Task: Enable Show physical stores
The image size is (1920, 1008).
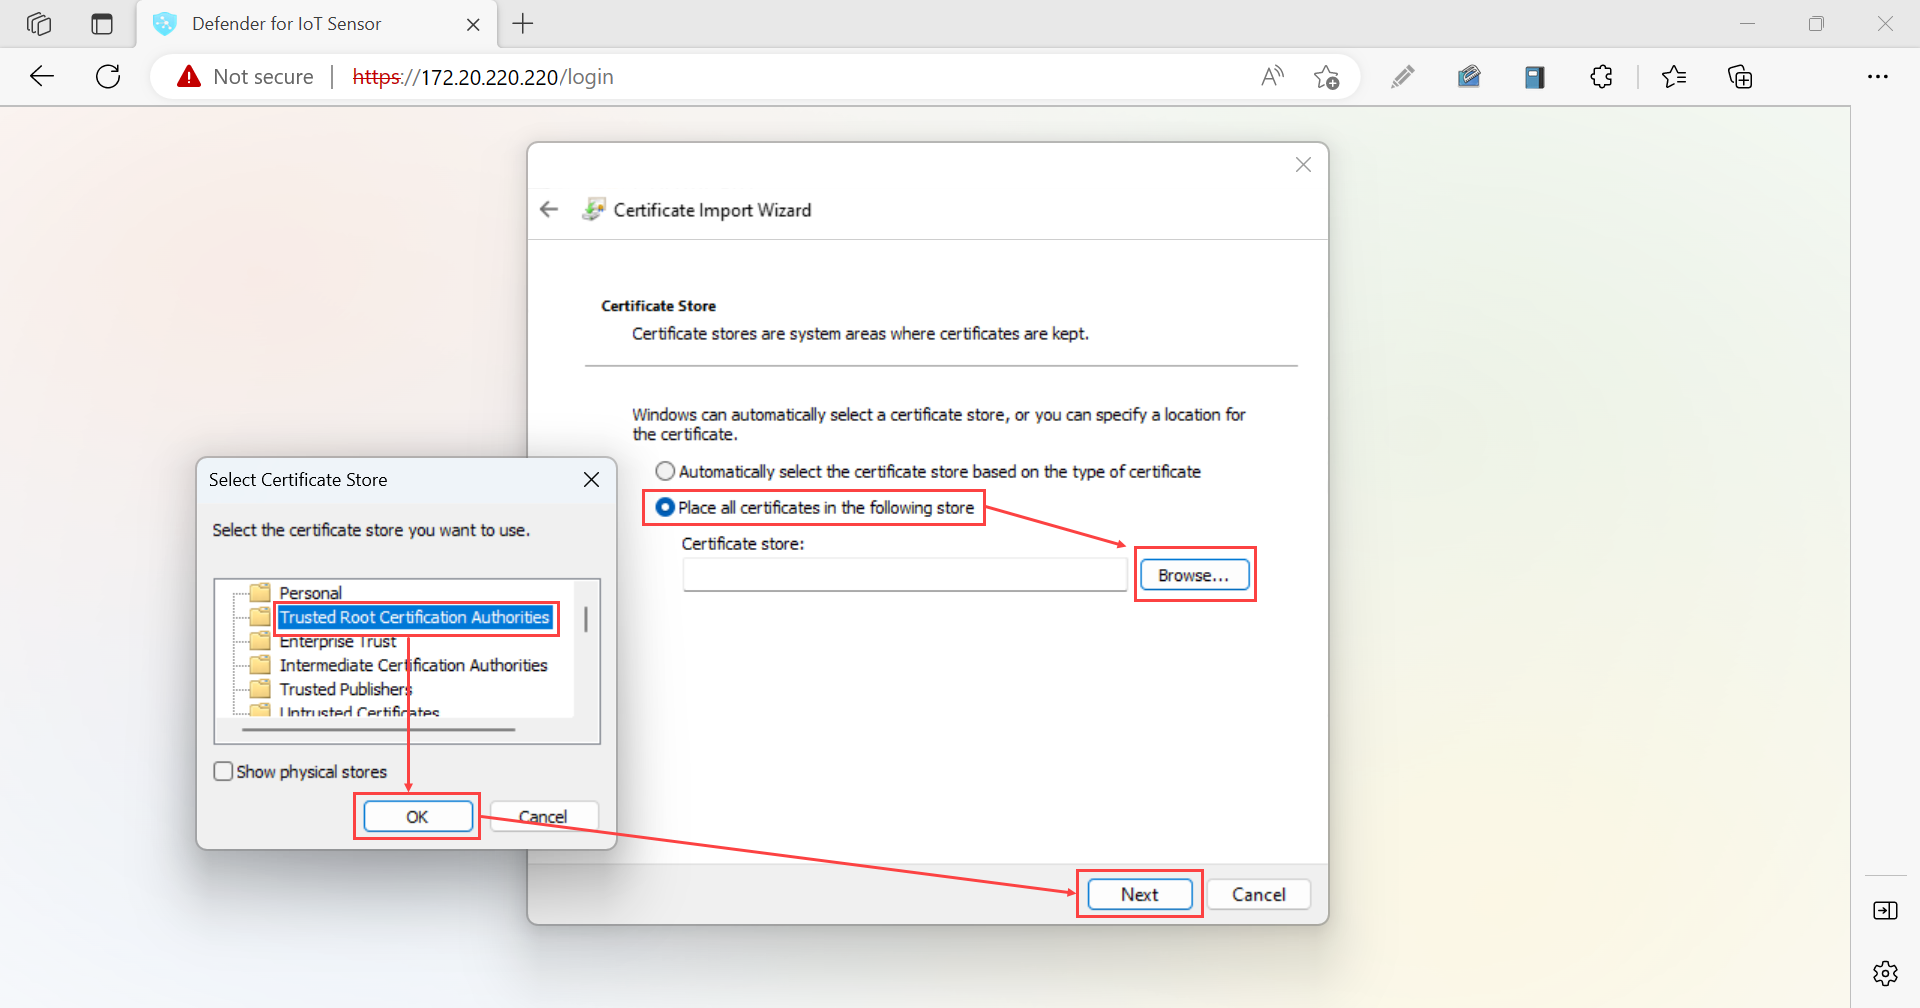Action: [x=223, y=770]
